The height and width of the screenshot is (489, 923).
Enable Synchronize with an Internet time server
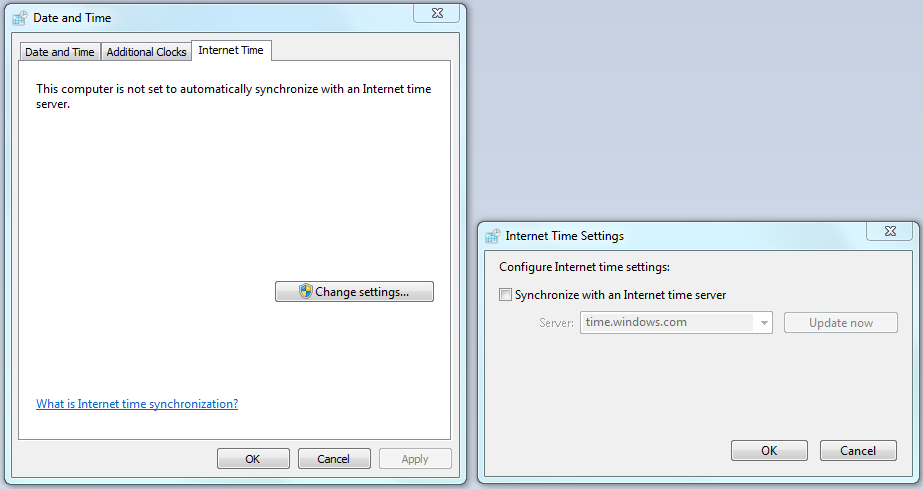tap(506, 295)
